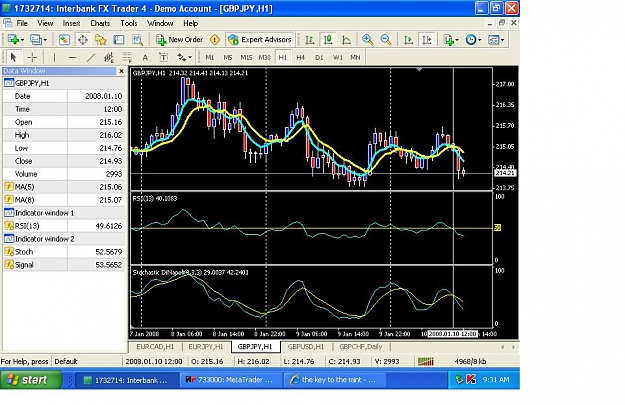Viewport: 625px width, 405px height.
Task: Zoom out of the chart
Action: 385,39
